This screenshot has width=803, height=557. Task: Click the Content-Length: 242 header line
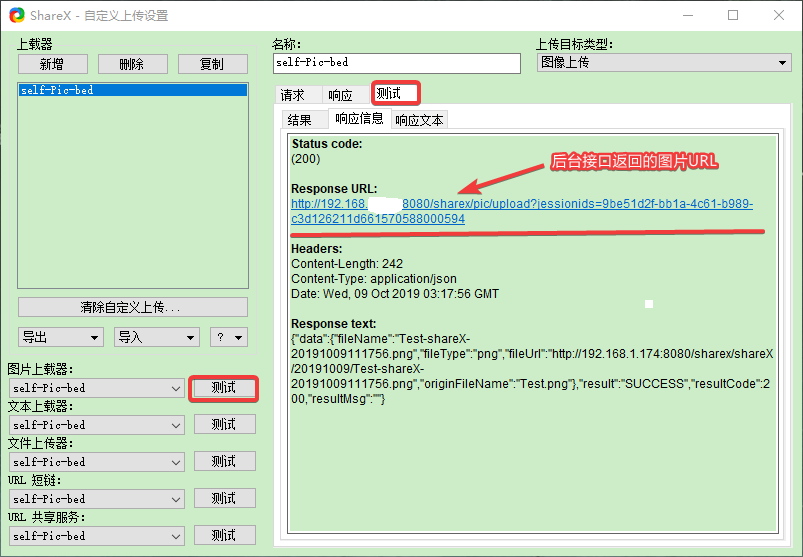pyautogui.click(x=347, y=264)
